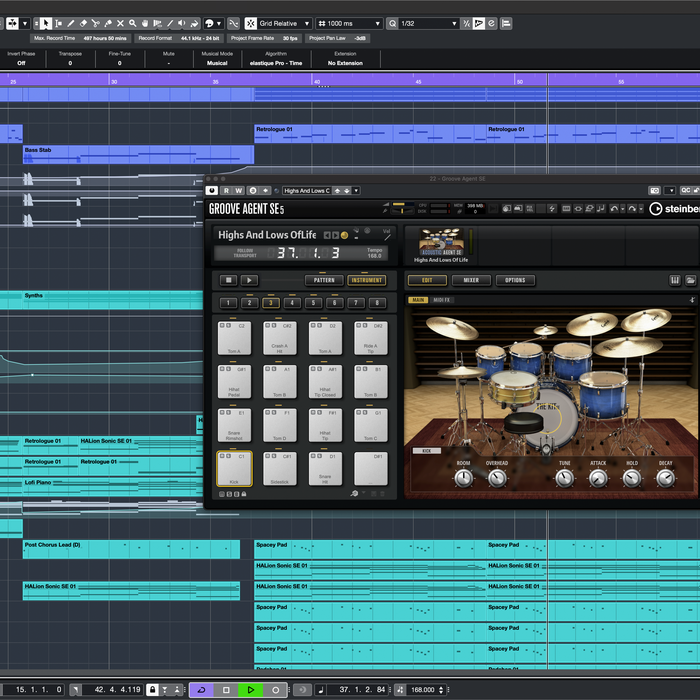
Task: Select the Zoom magnifier tool
Action: [133, 24]
